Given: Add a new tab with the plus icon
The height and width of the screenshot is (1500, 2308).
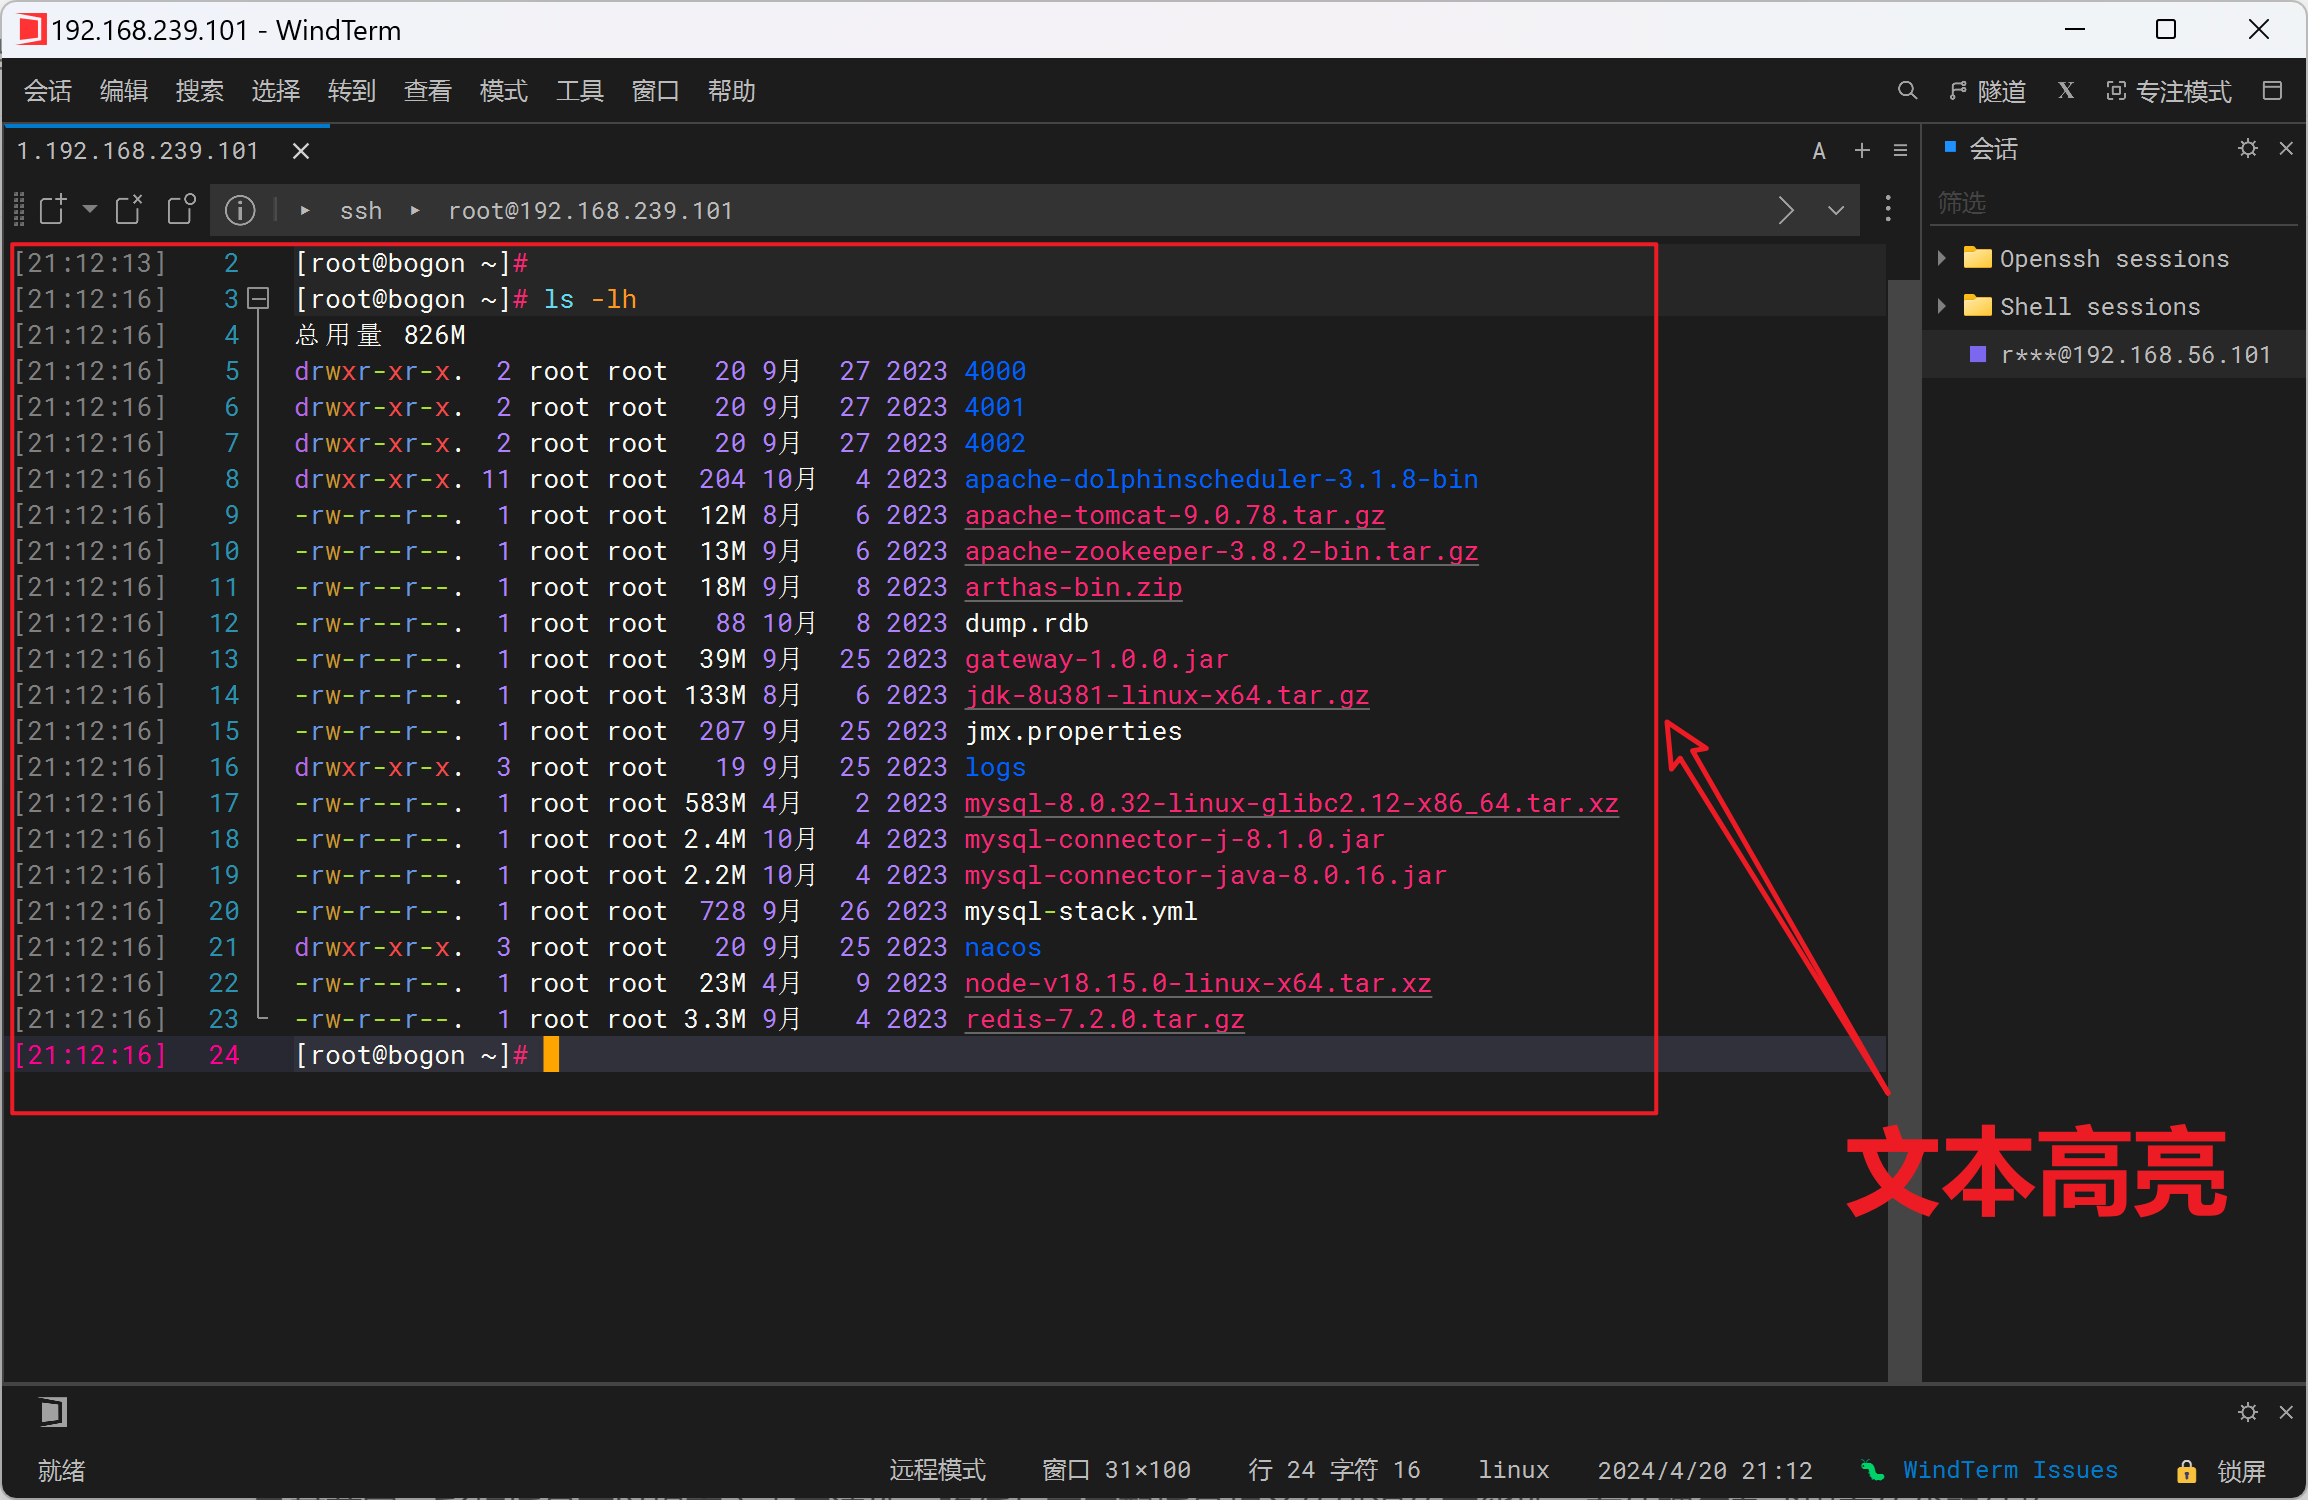Looking at the screenshot, I should pyautogui.click(x=1862, y=150).
